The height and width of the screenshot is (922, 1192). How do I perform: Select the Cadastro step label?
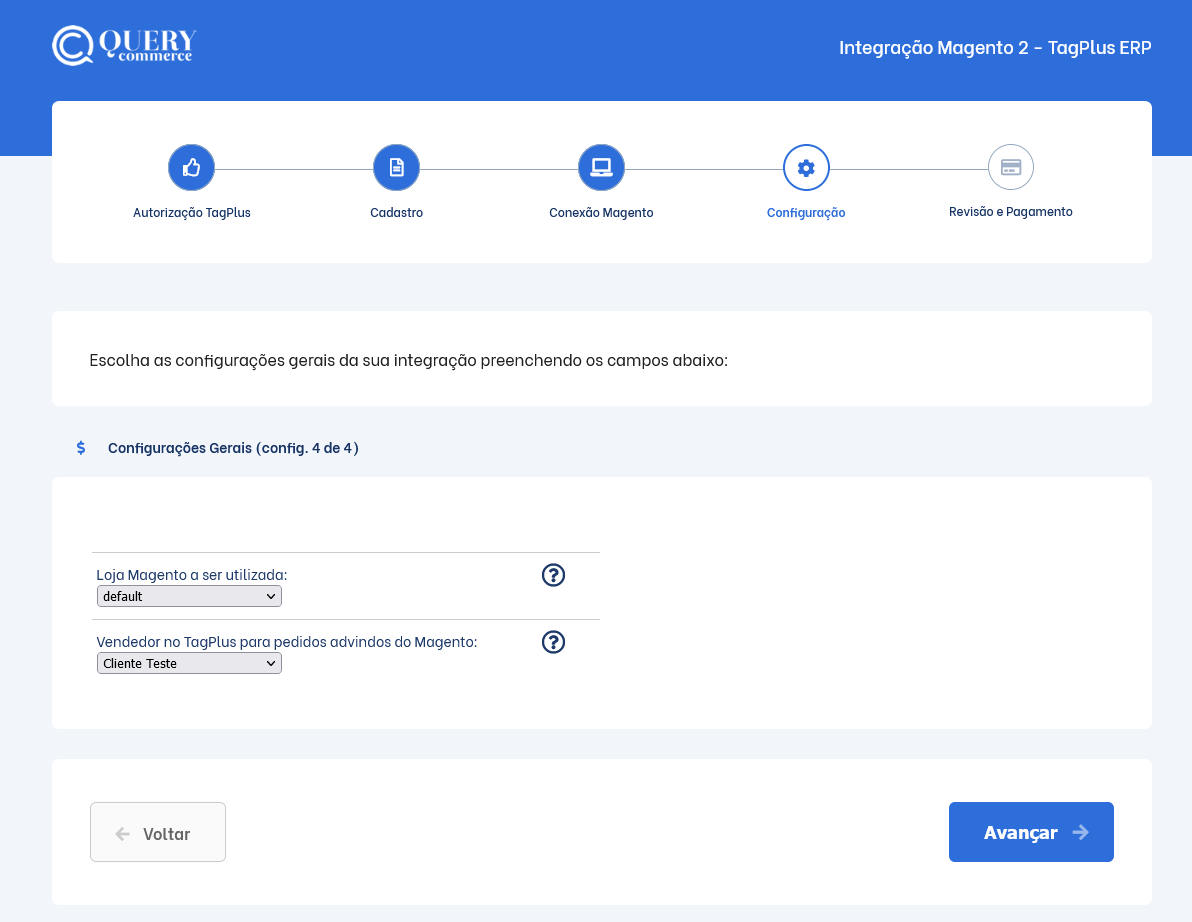coord(396,213)
